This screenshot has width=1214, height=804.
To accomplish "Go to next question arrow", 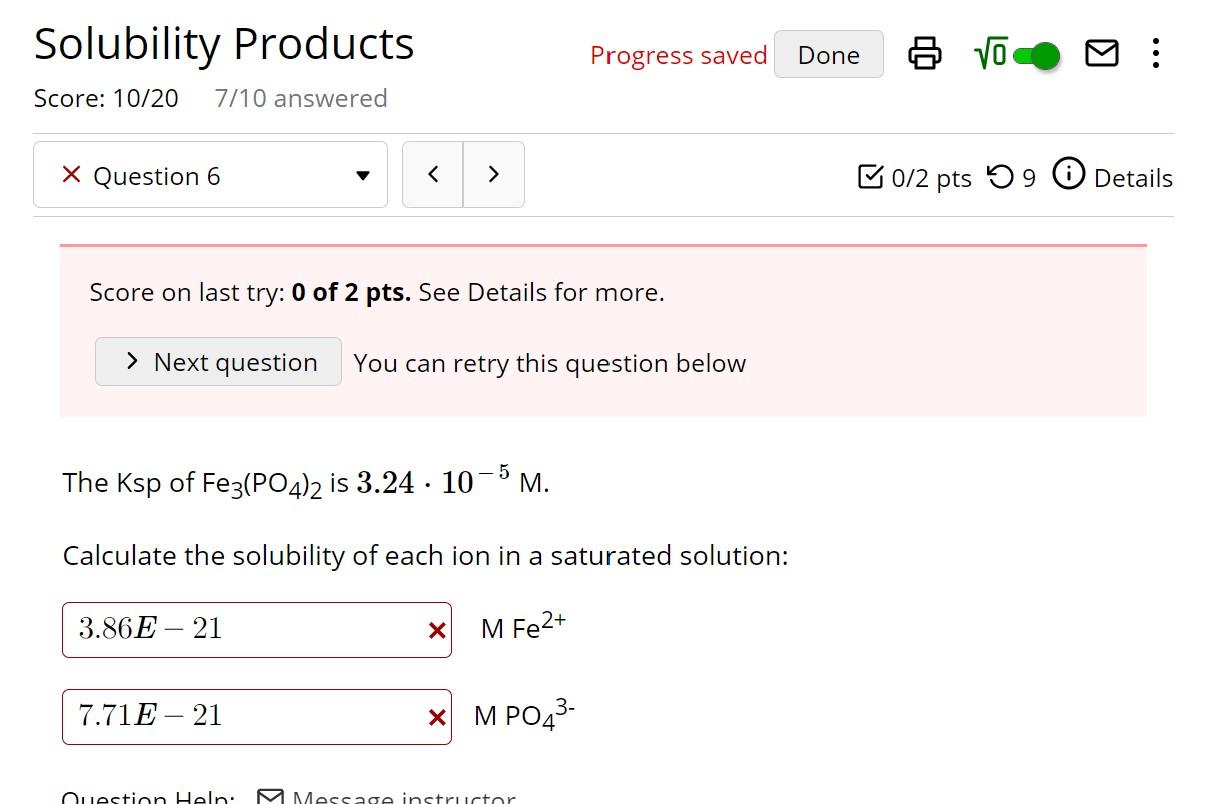I will click(x=494, y=175).
